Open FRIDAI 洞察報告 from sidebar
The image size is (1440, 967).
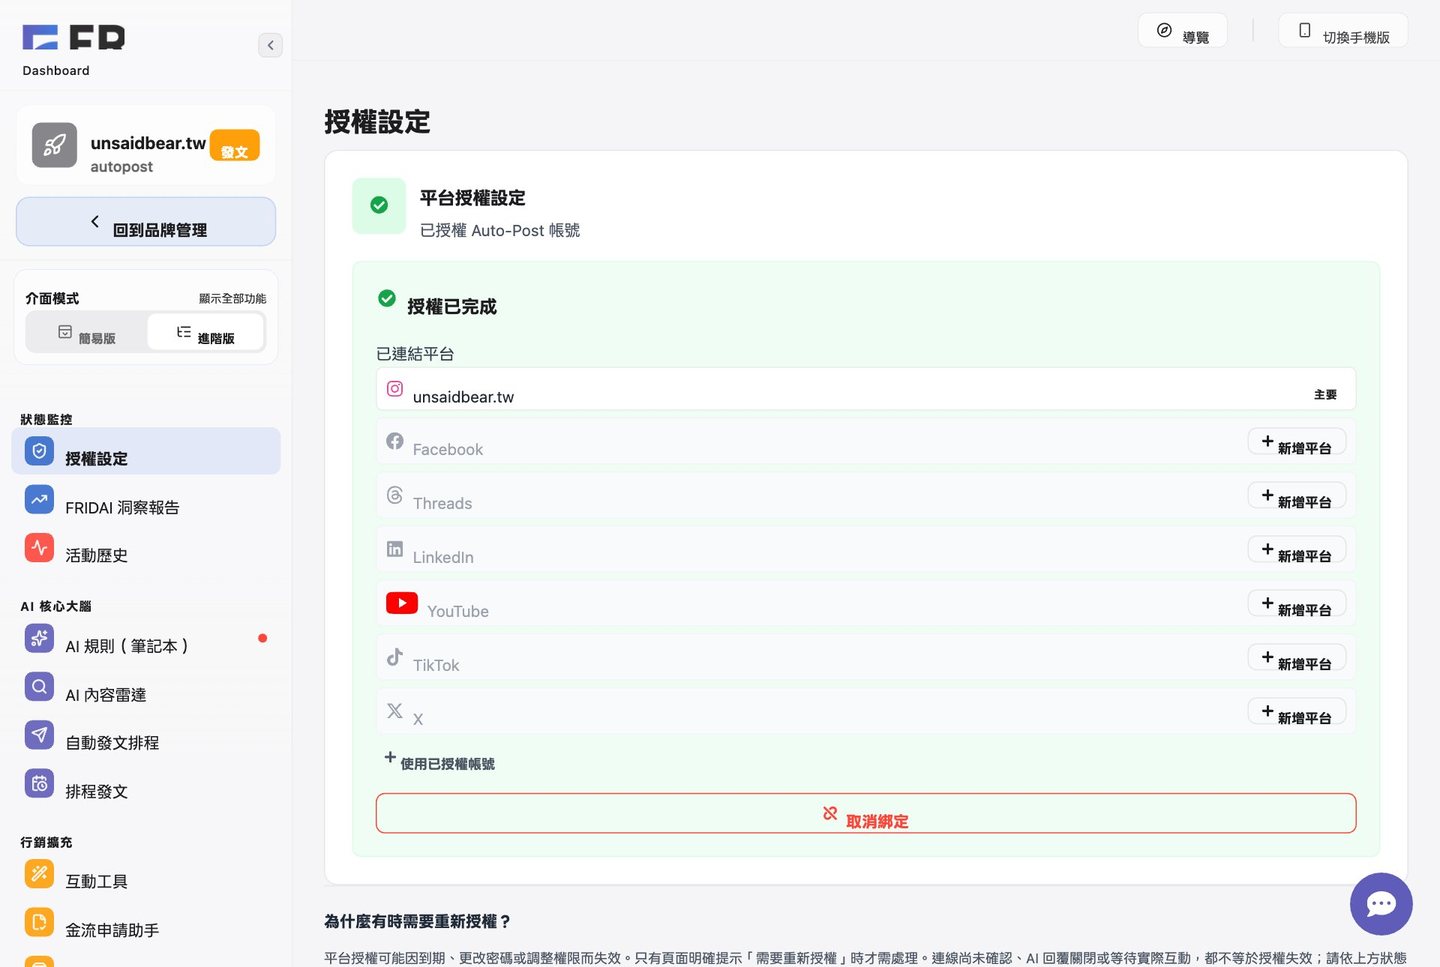pos(146,500)
